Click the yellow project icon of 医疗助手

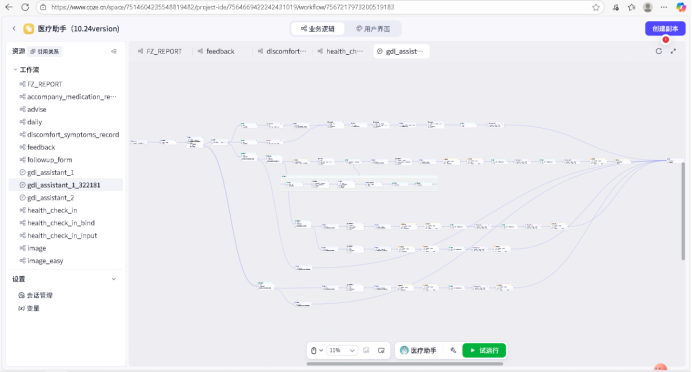28,29
